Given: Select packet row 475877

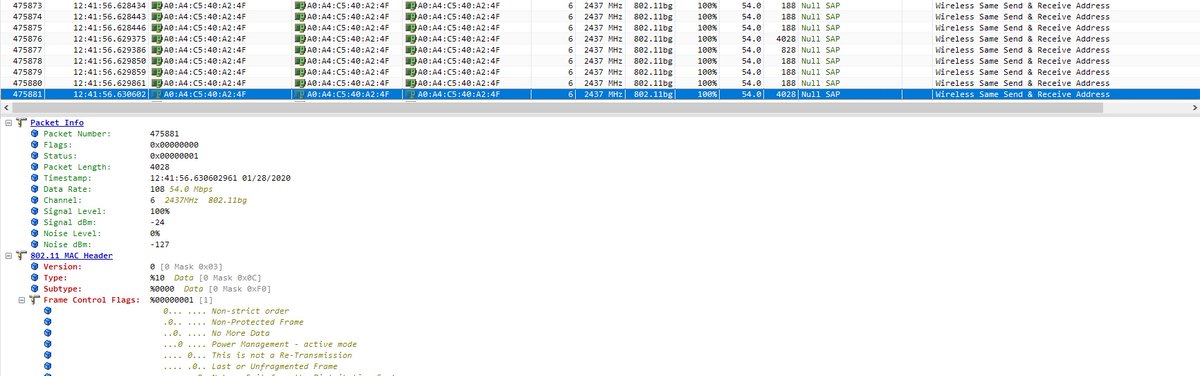Looking at the screenshot, I should (x=600, y=49).
